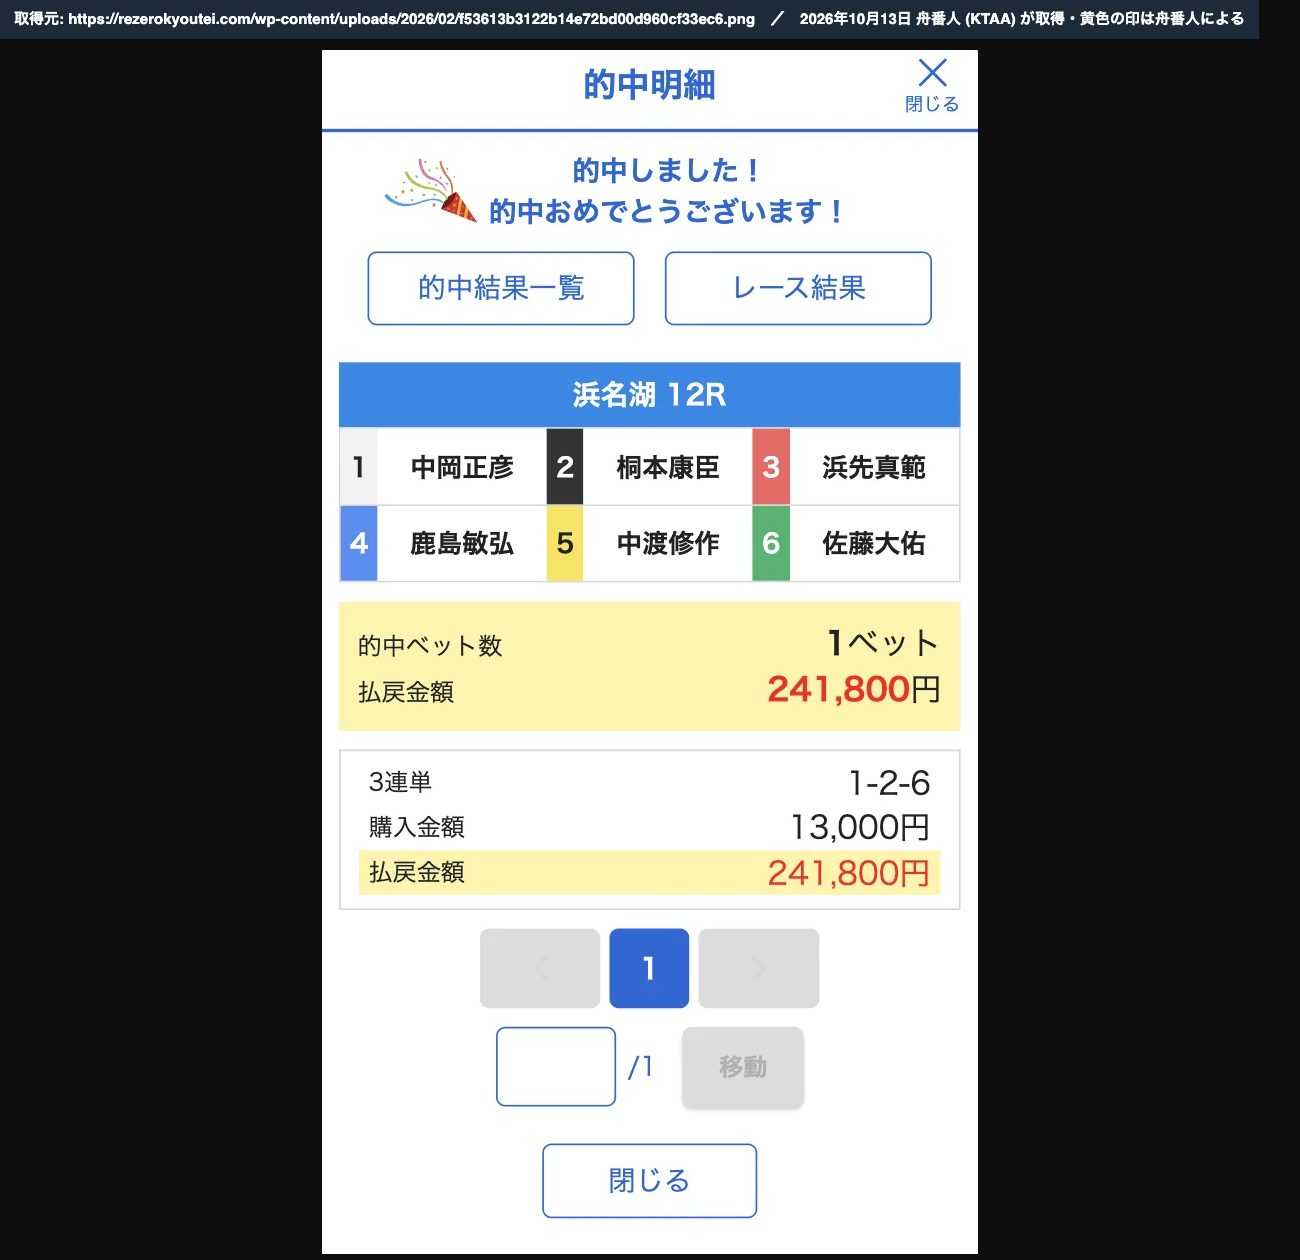Go to the next page arrow
1300x1260 pixels.
click(759, 968)
